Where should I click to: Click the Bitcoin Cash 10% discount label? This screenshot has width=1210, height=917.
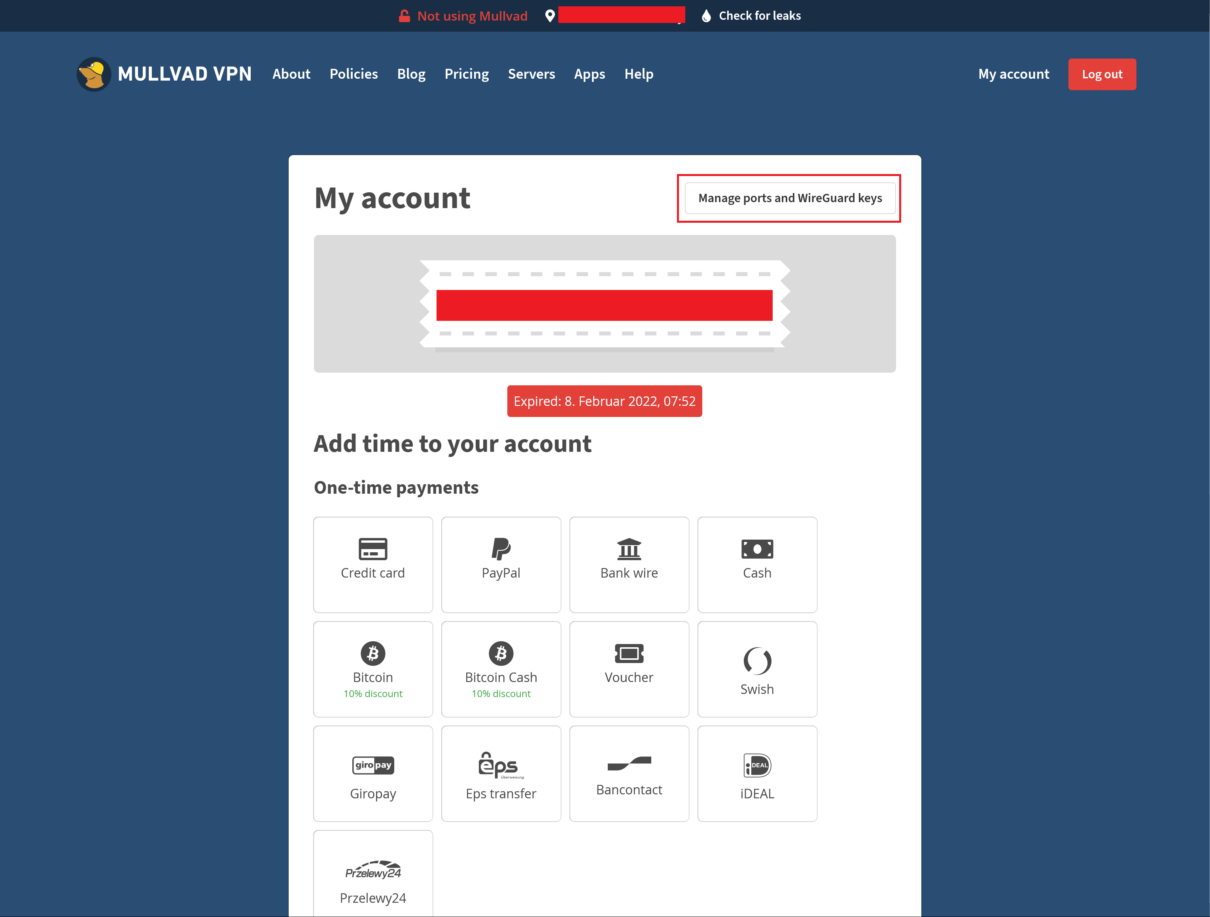click(501, 694)
